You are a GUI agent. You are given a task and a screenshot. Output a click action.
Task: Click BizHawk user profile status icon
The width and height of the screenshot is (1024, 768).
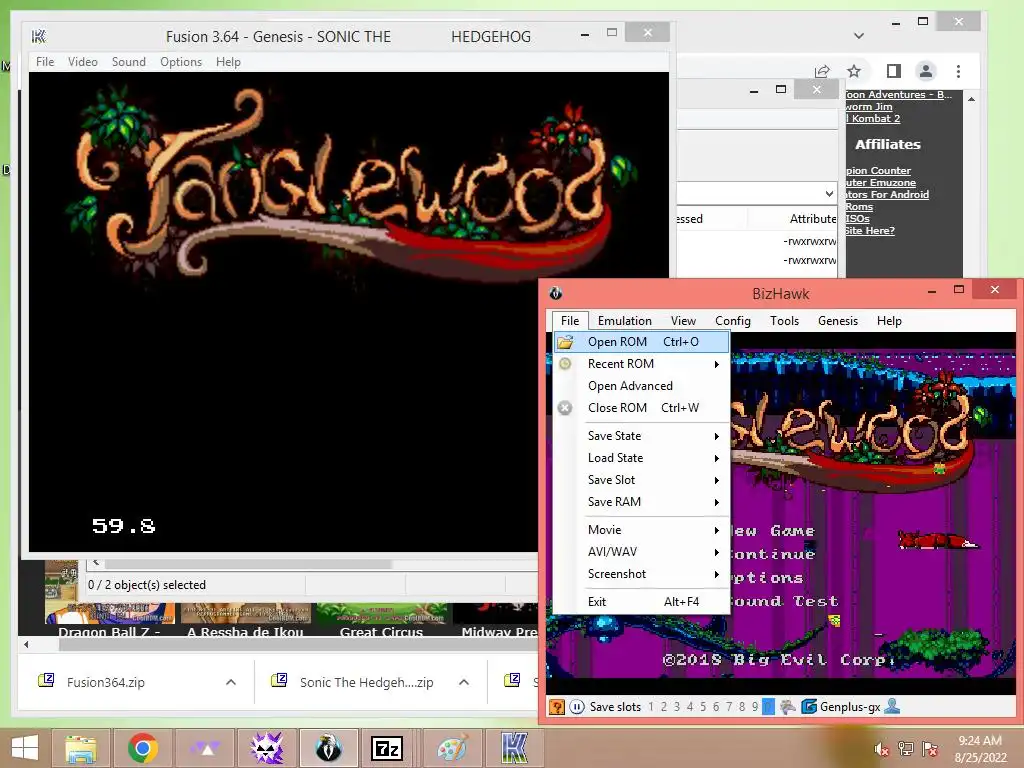click(x=891, y=707)
